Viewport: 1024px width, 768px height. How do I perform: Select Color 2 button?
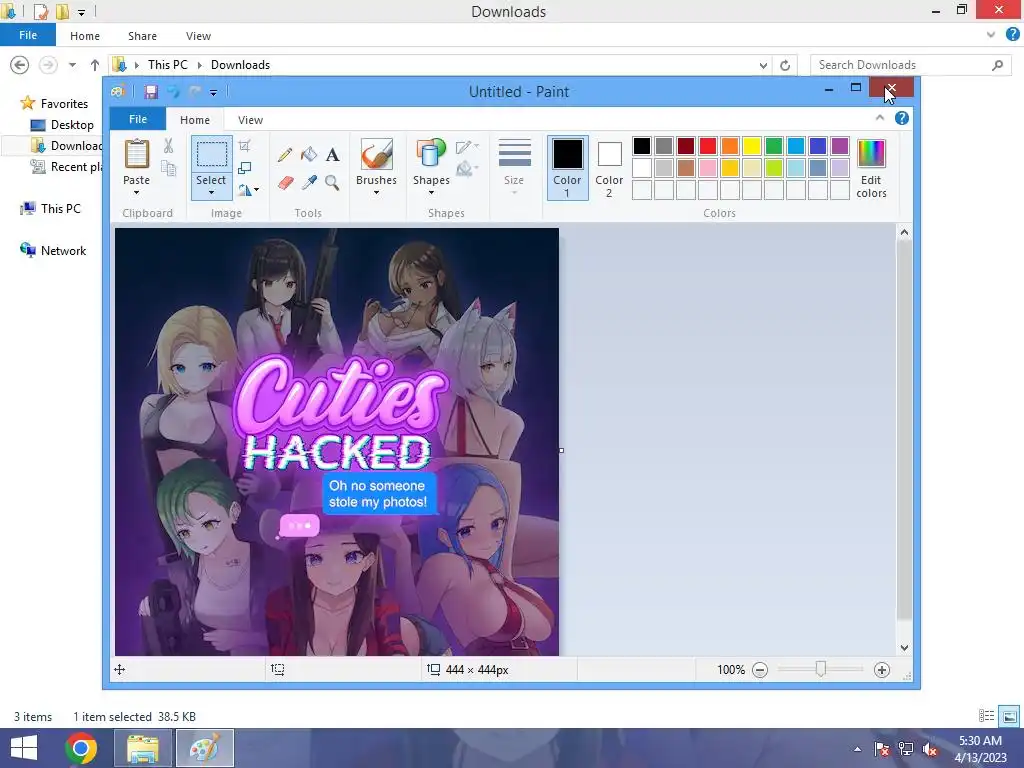click(609, 168)
